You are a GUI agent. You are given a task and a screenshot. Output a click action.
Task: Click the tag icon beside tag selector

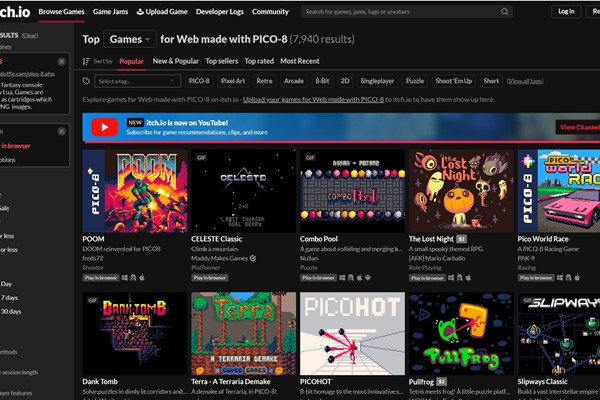click(86, 81)
